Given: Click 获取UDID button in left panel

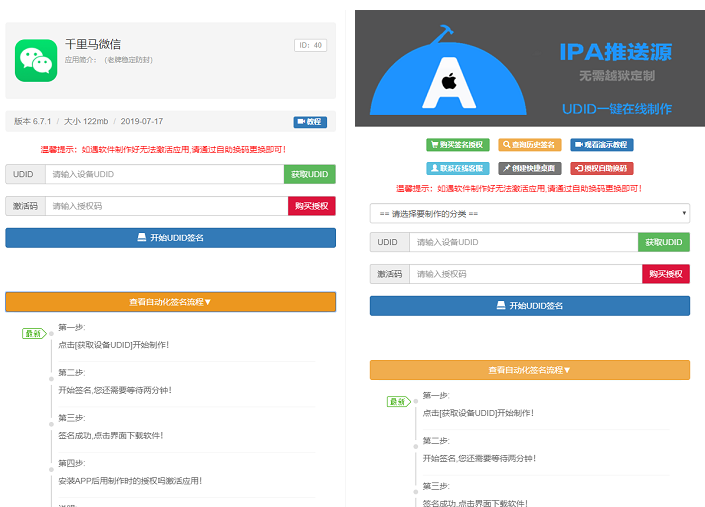Looking at the screenshot, I should 309,174.
